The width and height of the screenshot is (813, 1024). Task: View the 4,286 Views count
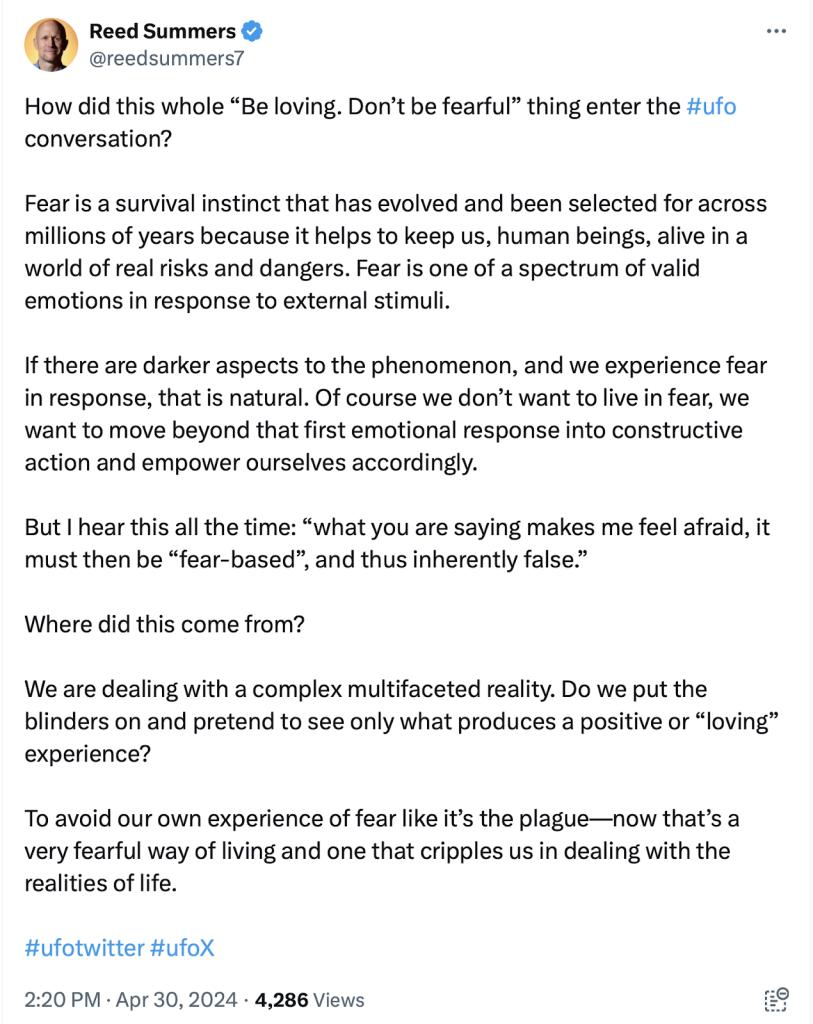(x=309, y=1000)
